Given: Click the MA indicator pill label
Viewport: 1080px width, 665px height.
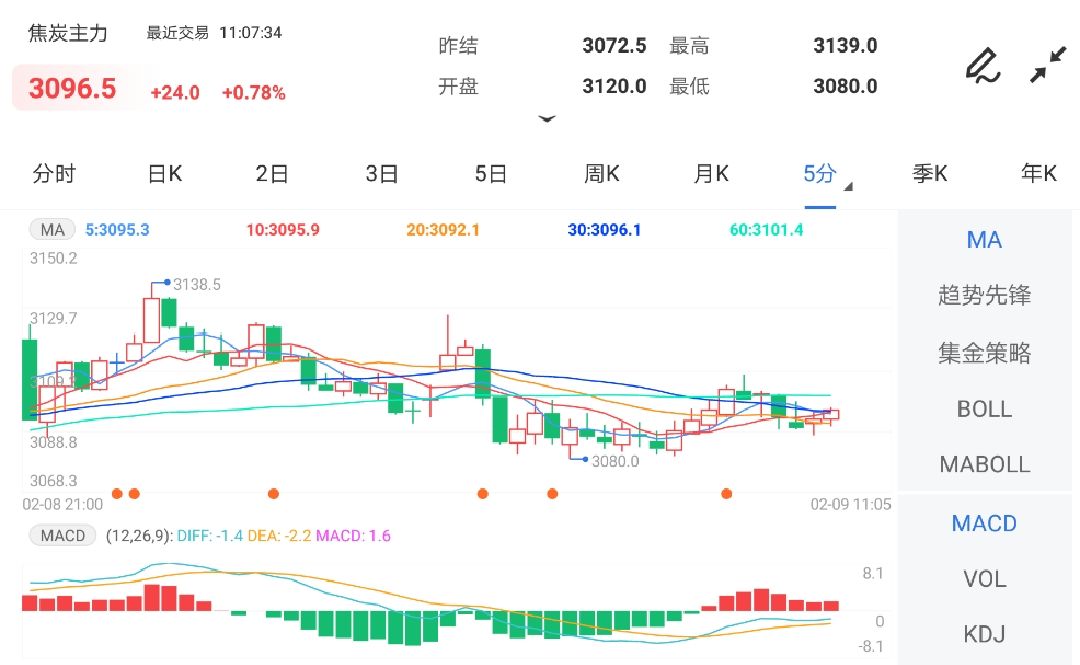Looking at the screenshot, I should (x=52, y=229).
